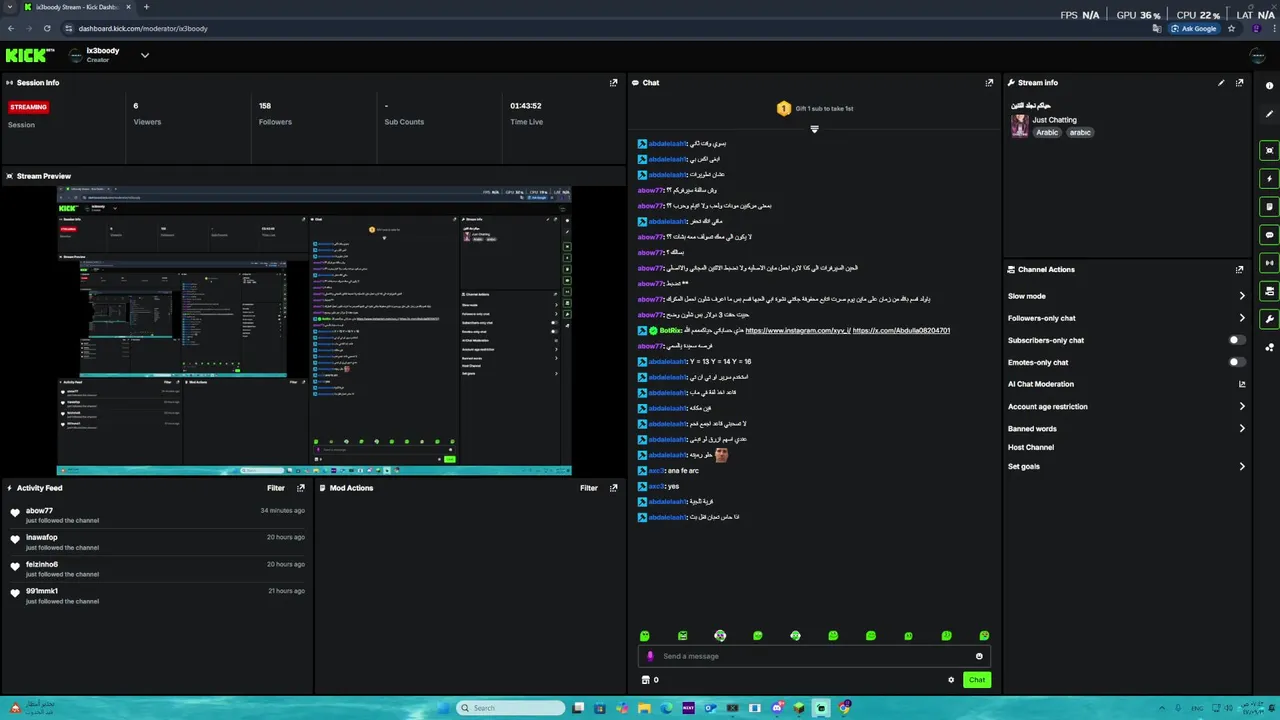Click the Kick logo in the header

(30, 55)
